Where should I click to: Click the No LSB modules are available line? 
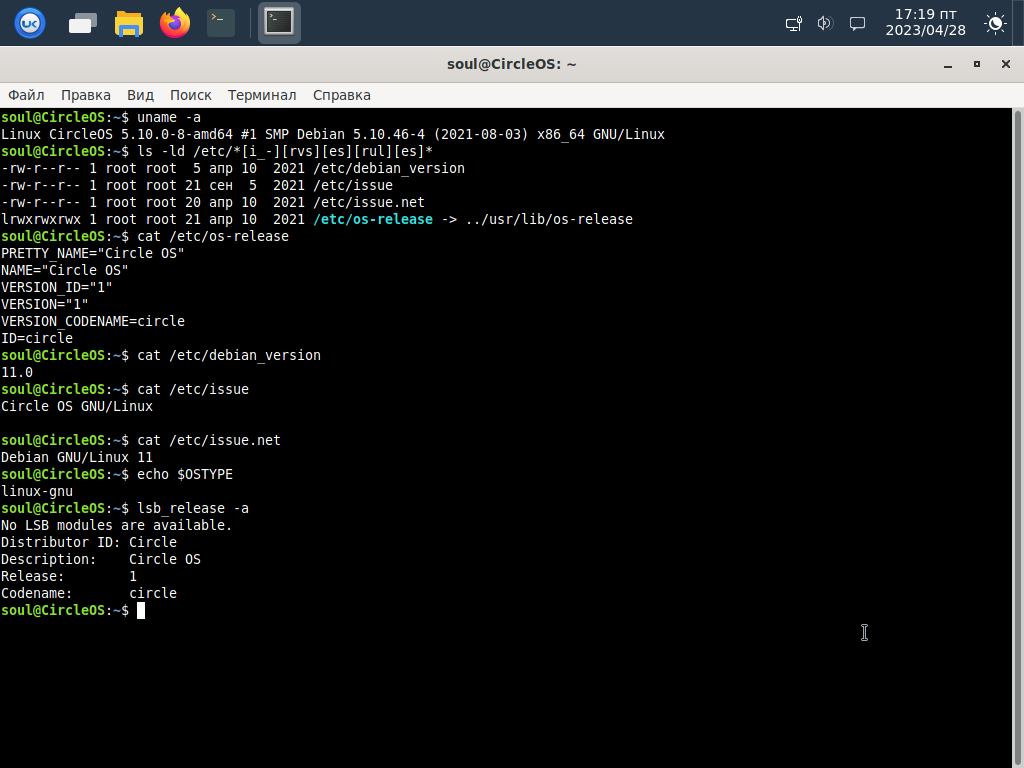point(117,525)
